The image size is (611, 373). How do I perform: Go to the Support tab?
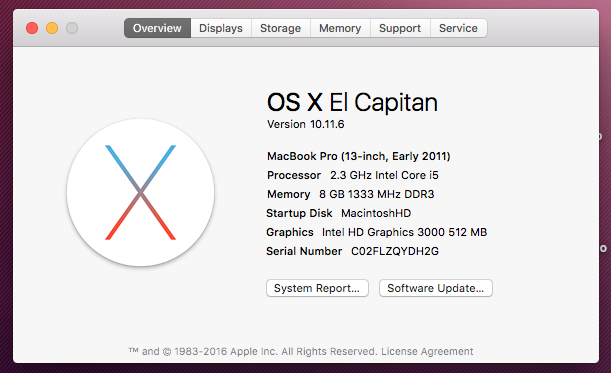click(x=400, y=28)
